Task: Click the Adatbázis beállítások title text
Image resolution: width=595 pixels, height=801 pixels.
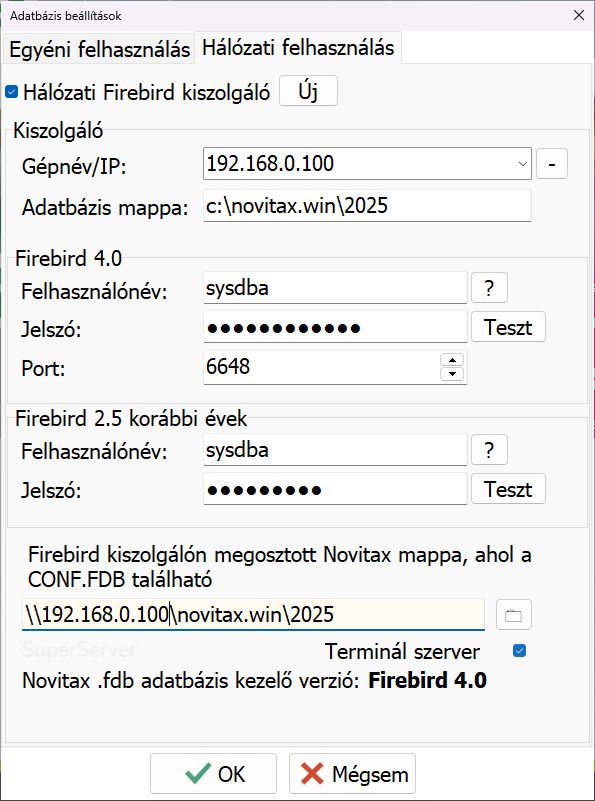Action: 66,16
